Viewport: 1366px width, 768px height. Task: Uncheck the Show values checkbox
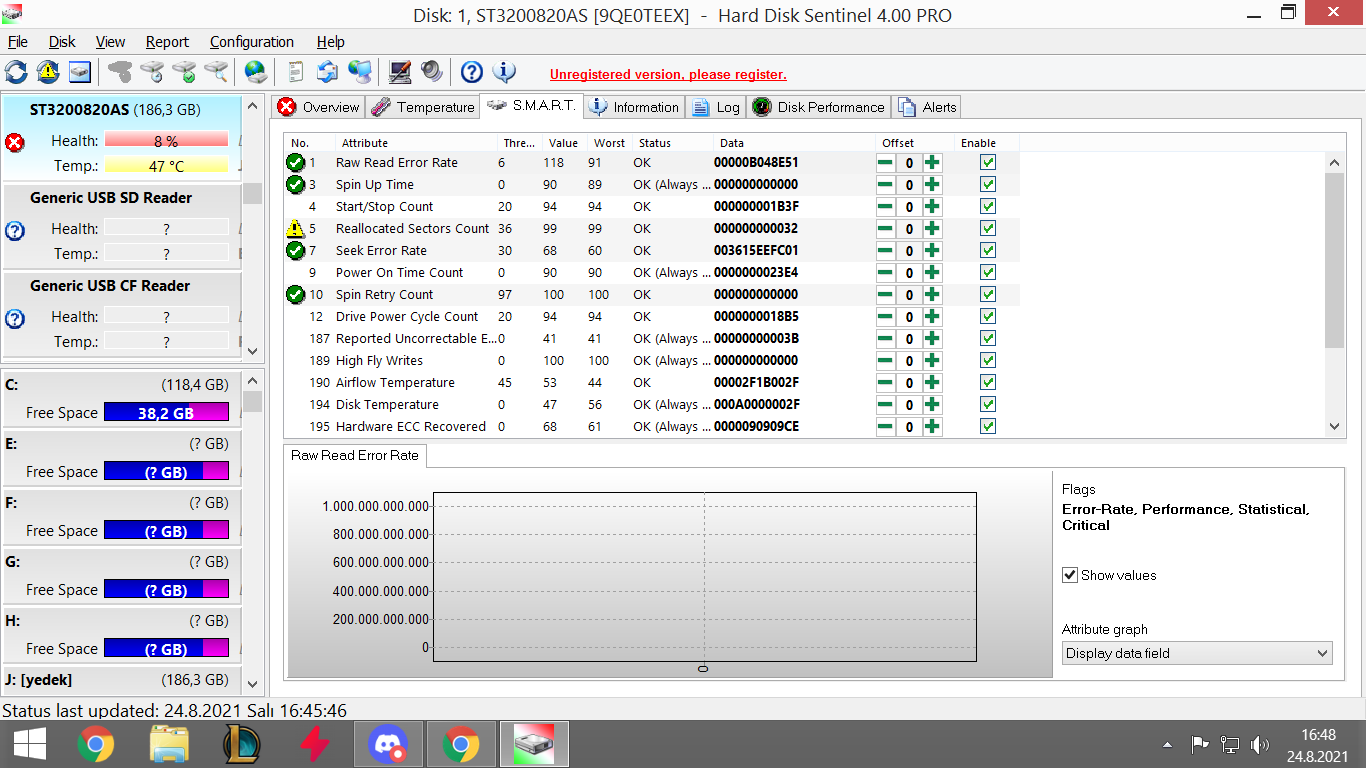(x=1070, y=576)
